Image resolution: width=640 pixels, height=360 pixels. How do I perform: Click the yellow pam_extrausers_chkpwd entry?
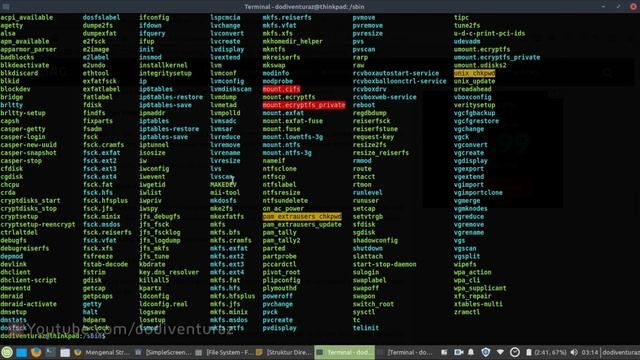coord(302,216)
